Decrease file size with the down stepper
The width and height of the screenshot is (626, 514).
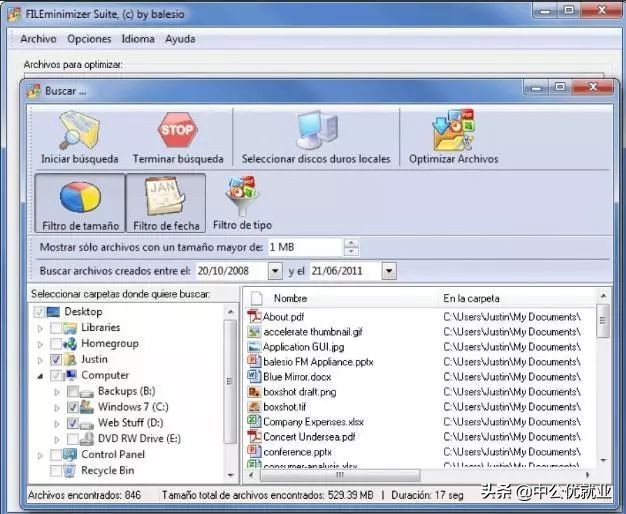click(351, 252)
